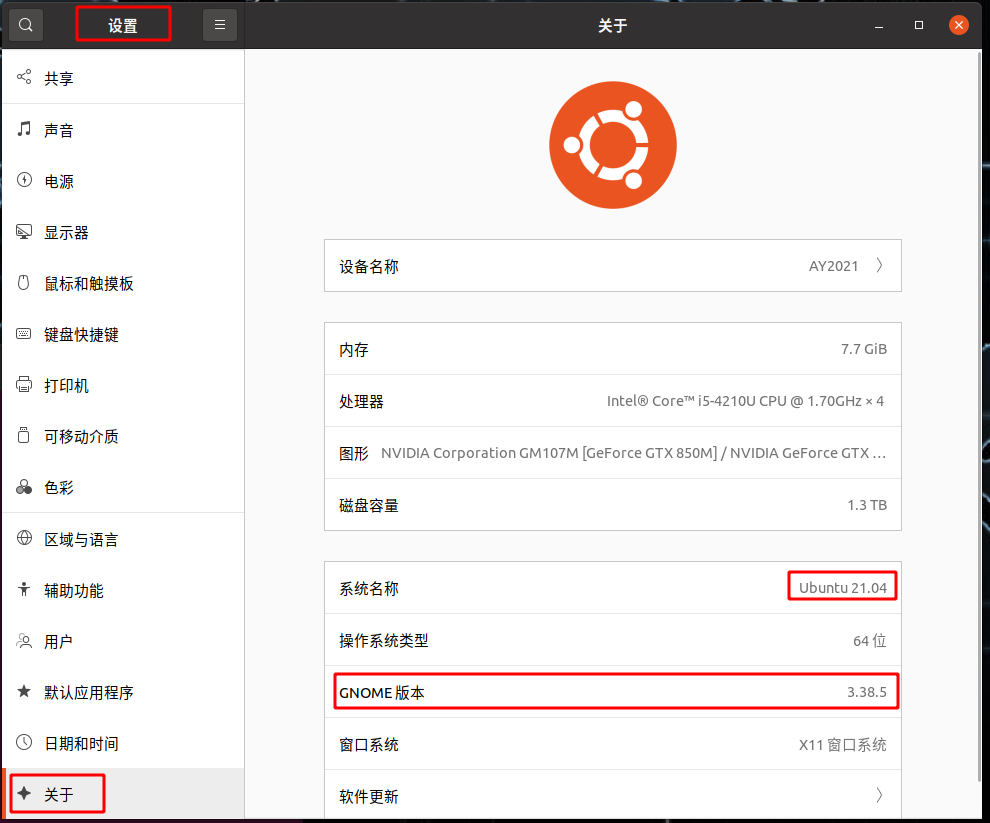The height and width of the screenshot is (823, 990).
Task: Open 日期和时间 settings
Action: tap(123, 743)
